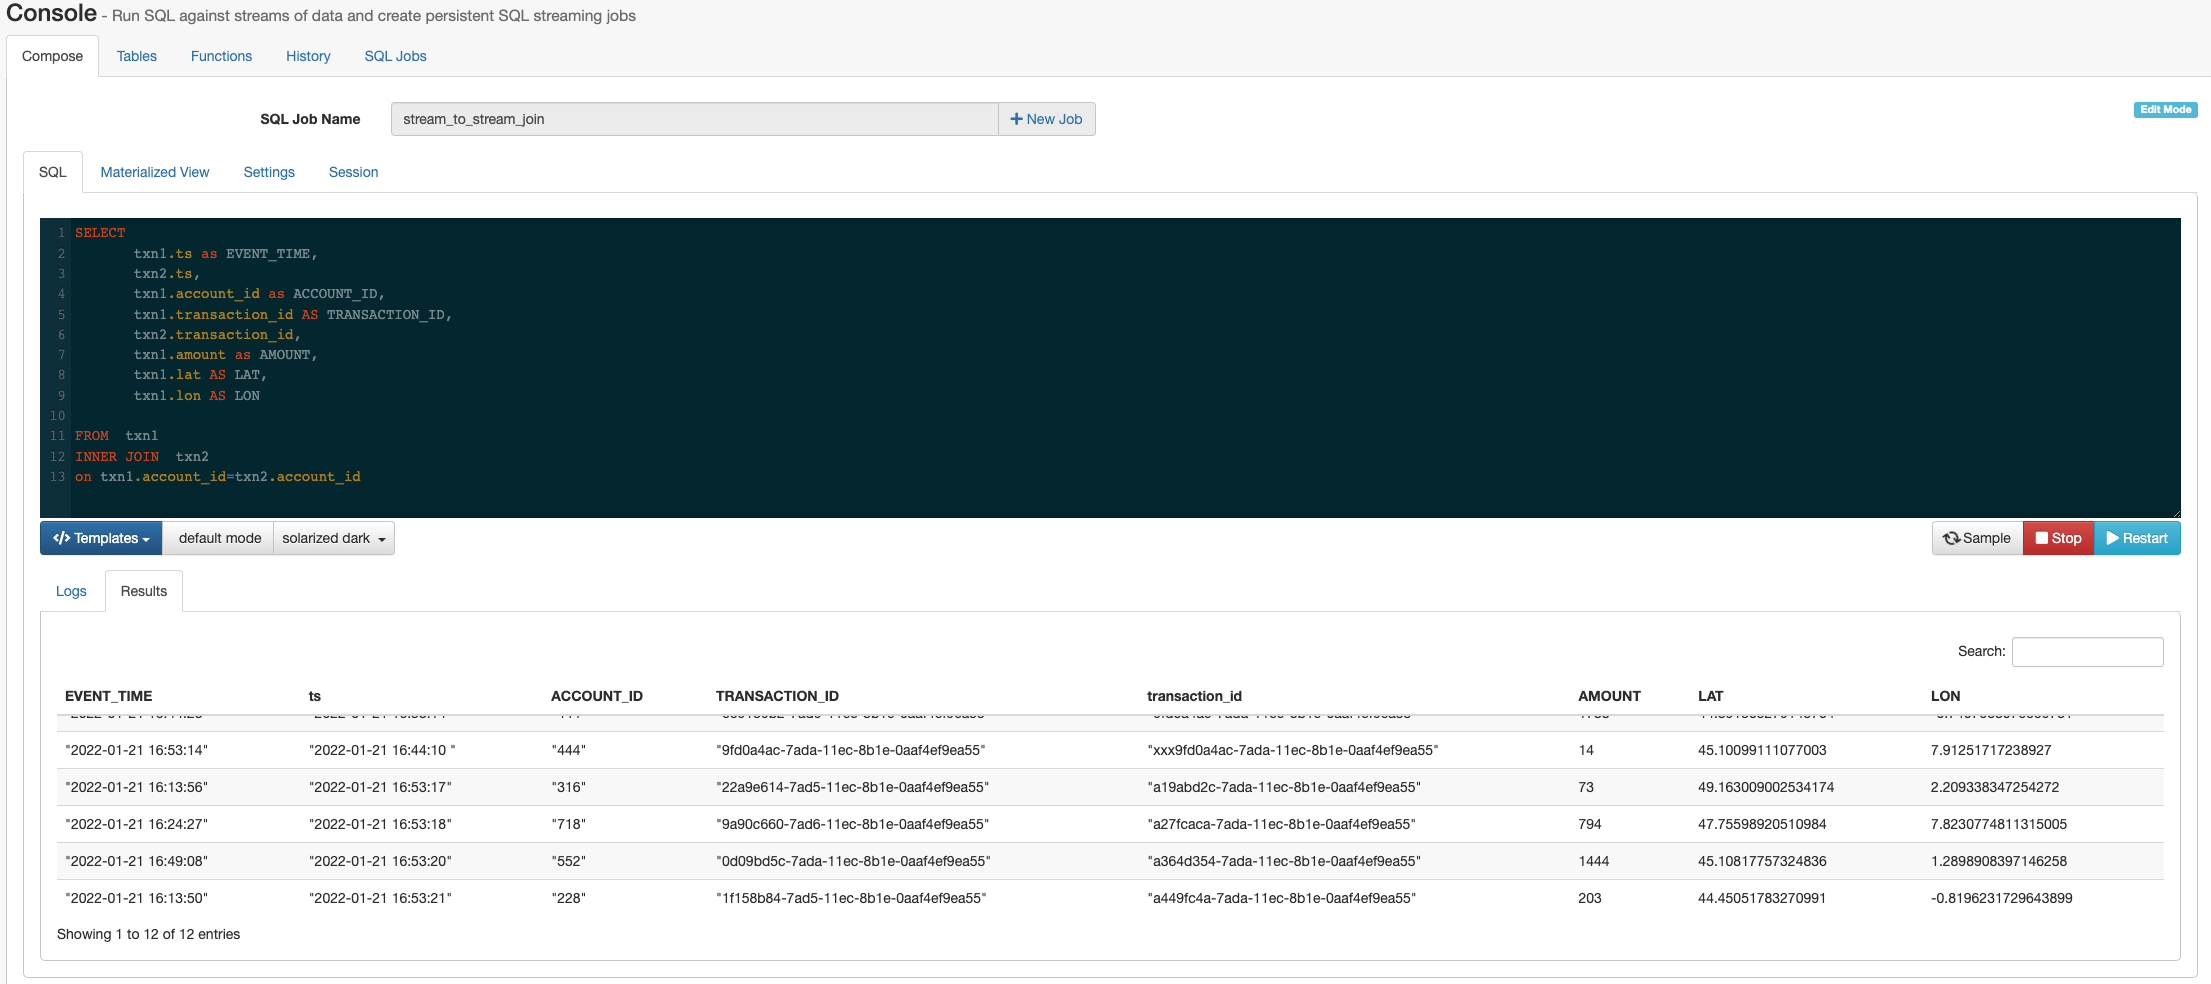
Task: Click the join condition on line 13
Action: (x=218, y=477)
